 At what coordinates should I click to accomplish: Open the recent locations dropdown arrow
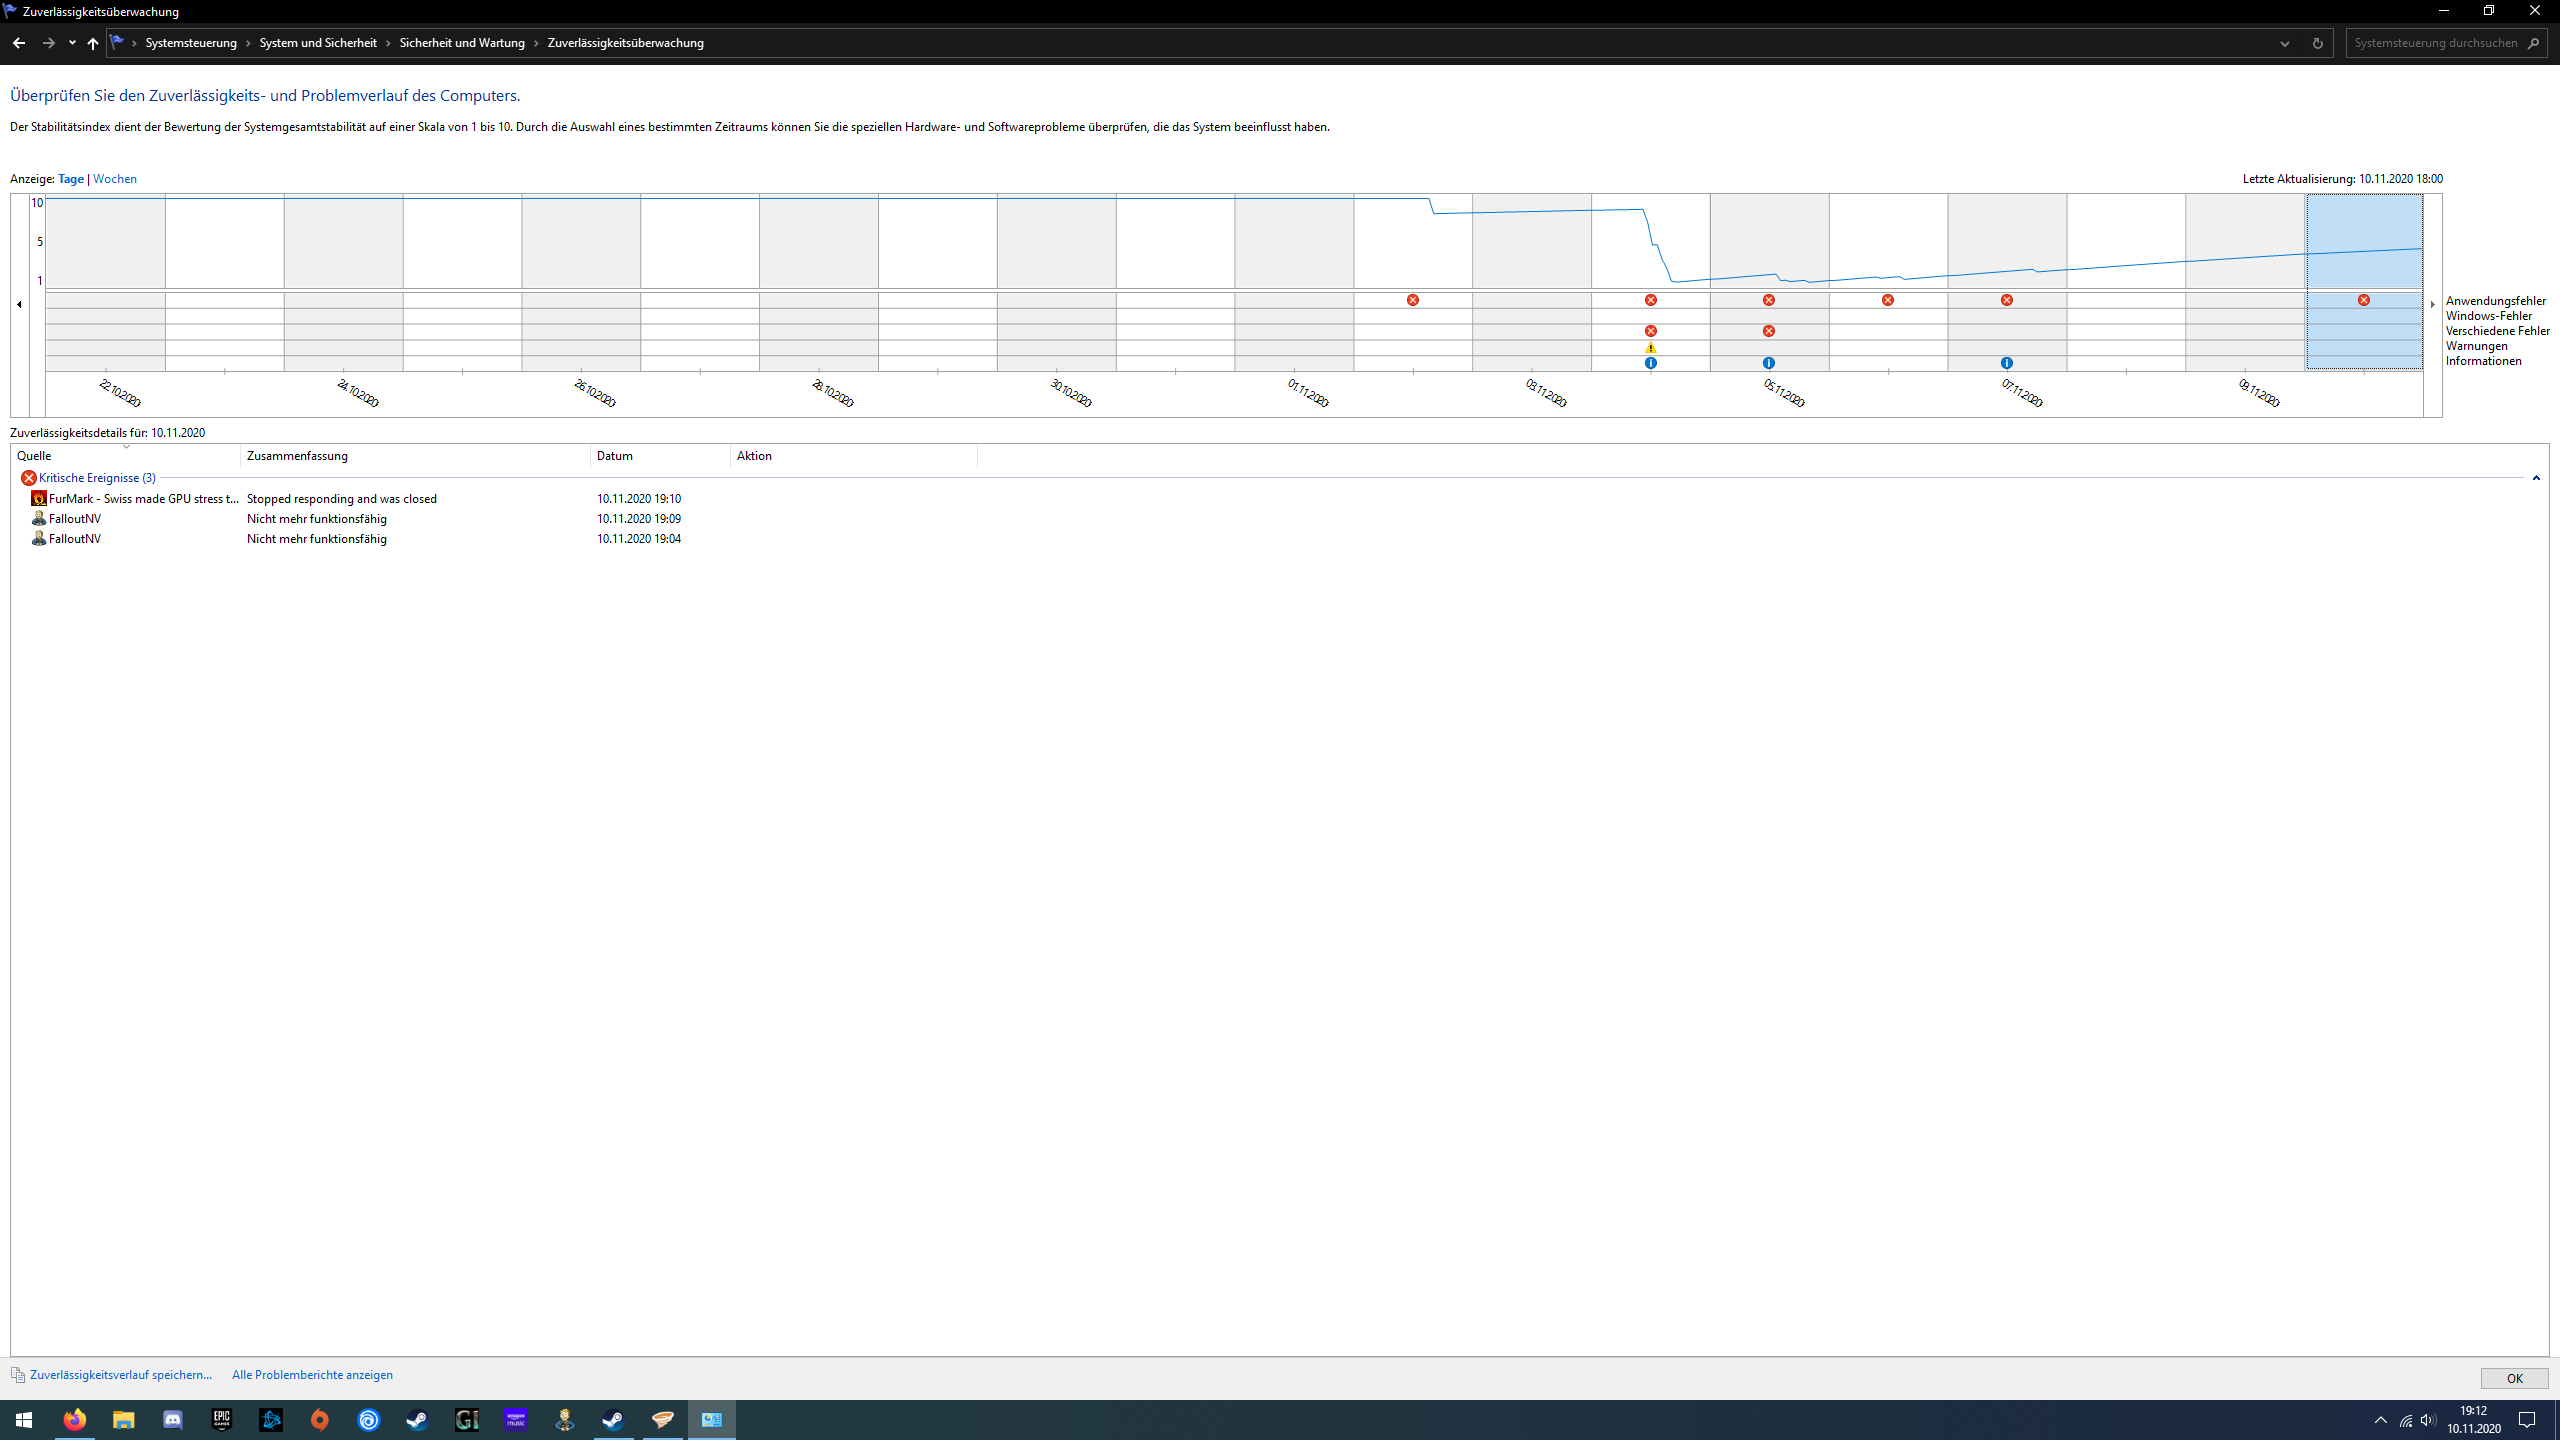coord(72,43)
